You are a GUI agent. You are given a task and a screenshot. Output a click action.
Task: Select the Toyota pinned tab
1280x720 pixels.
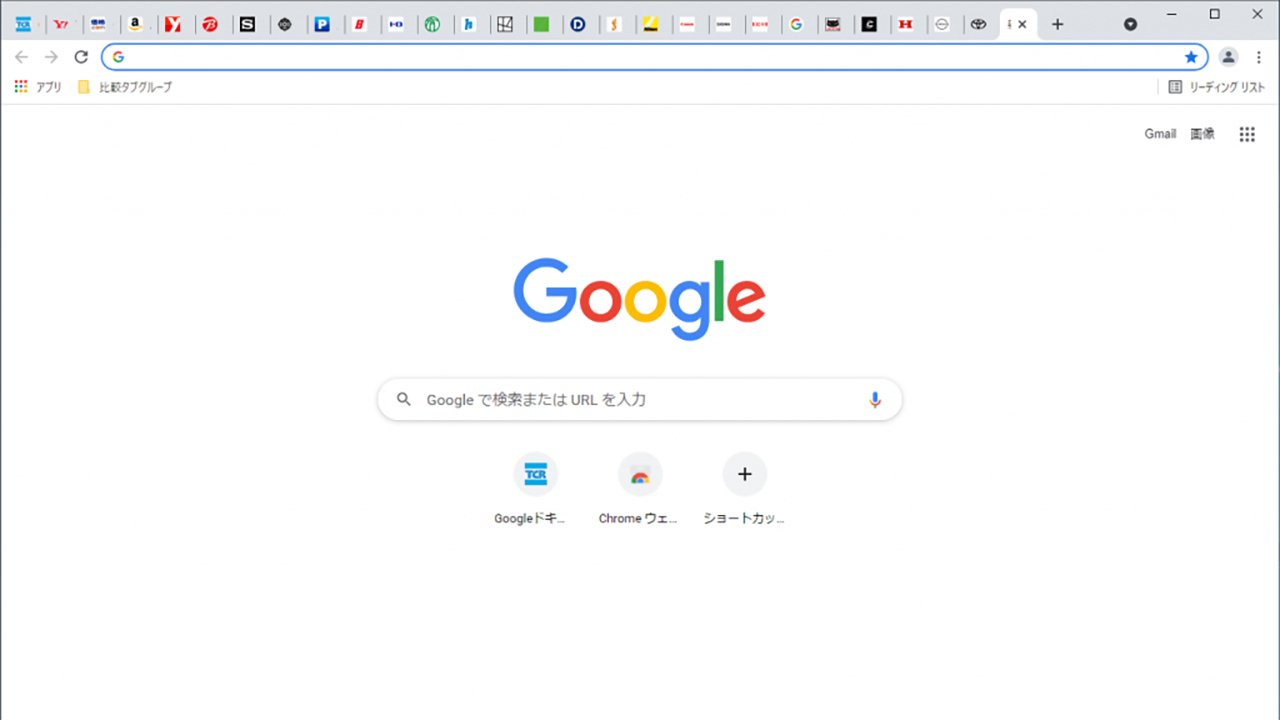(978, 23)
